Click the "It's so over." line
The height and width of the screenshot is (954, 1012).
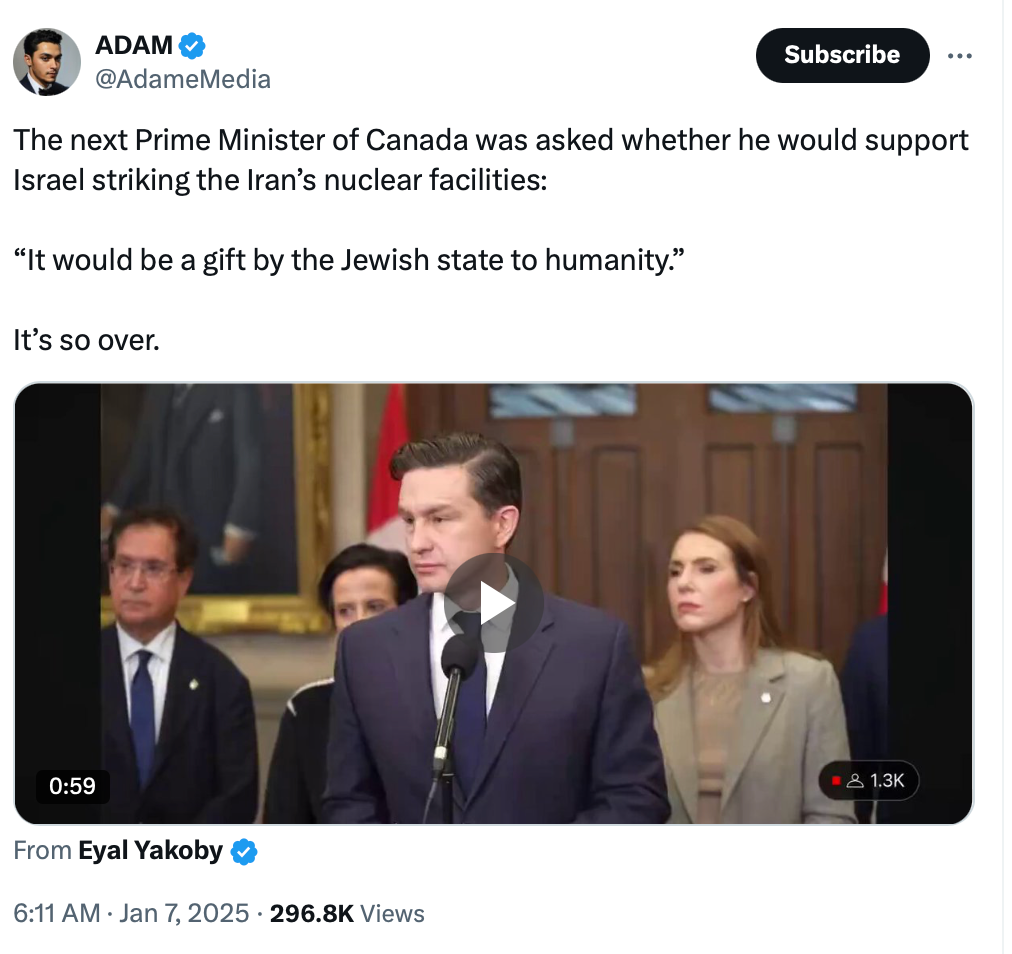[87, 340]
